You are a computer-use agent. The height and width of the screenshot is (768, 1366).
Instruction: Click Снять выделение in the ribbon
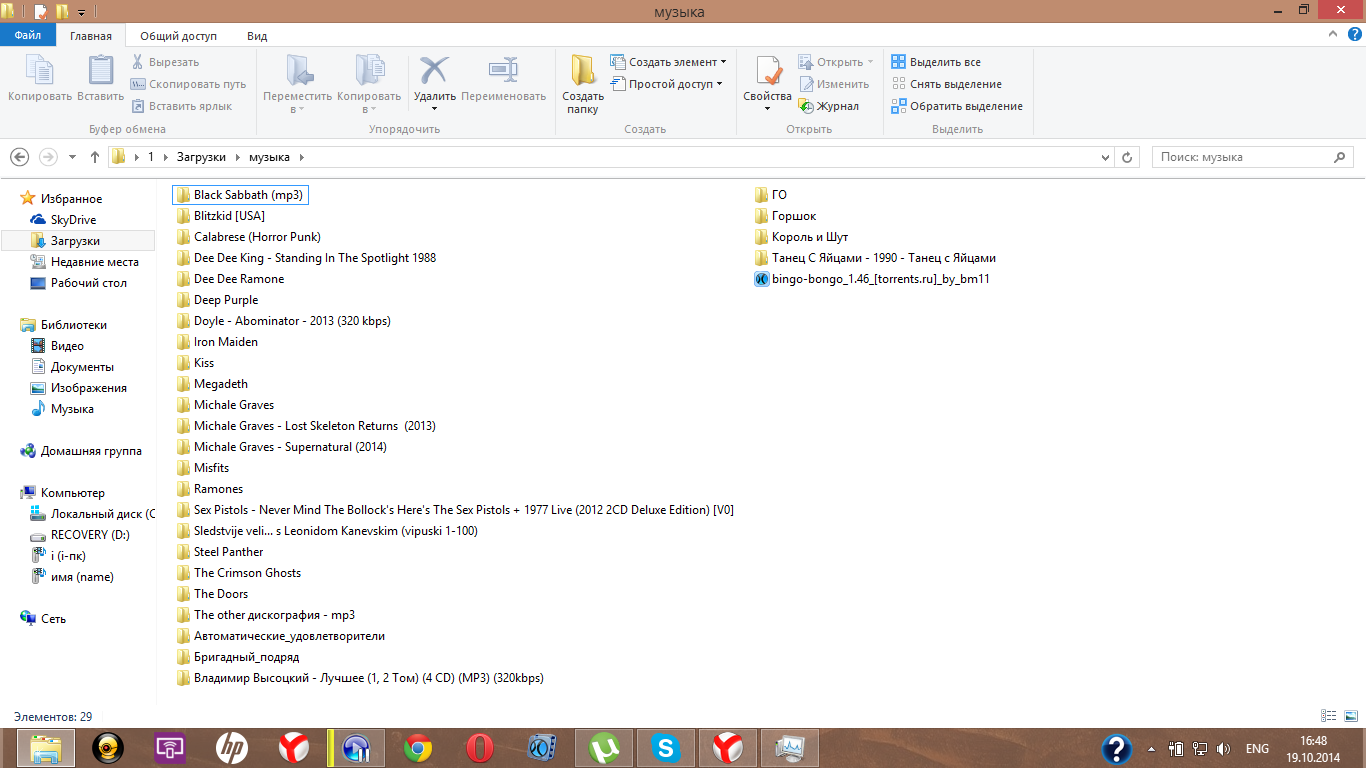point(946,84)
